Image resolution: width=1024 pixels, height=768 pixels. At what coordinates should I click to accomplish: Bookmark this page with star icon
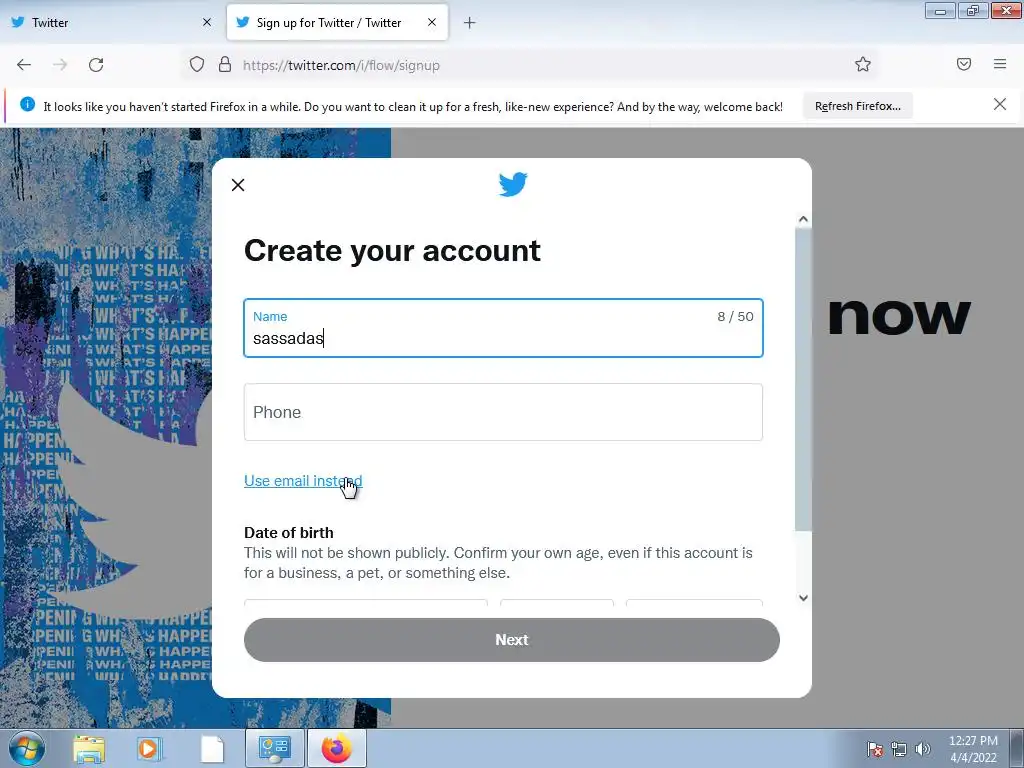pos(863,65)
